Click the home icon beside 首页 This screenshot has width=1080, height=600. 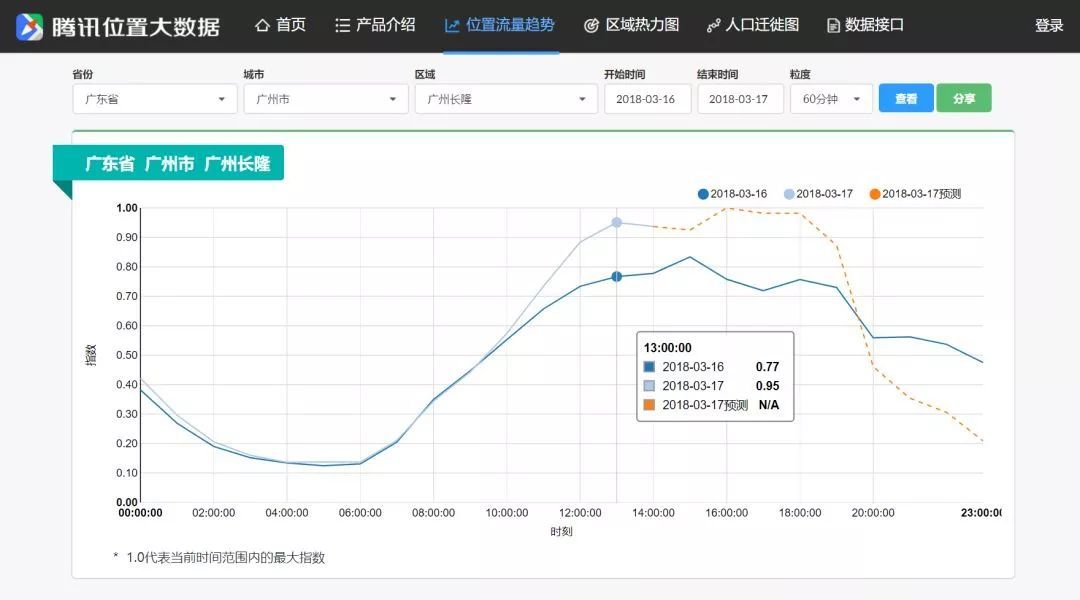(263, 25)
